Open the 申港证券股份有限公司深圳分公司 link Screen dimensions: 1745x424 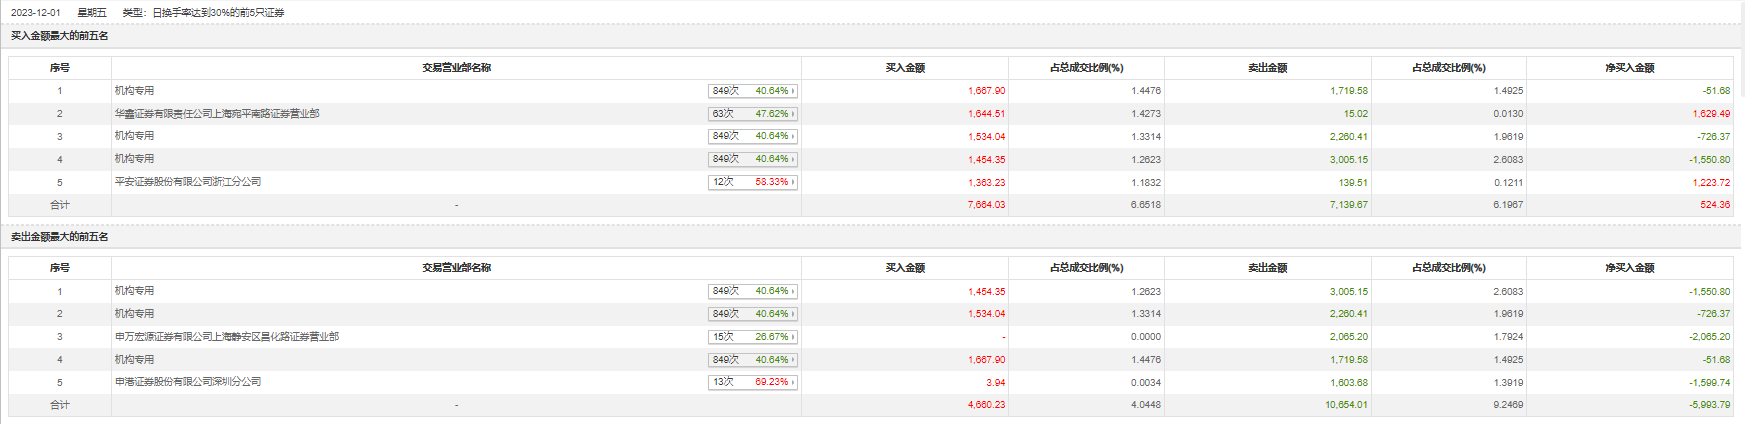click(x=188, y=382)
